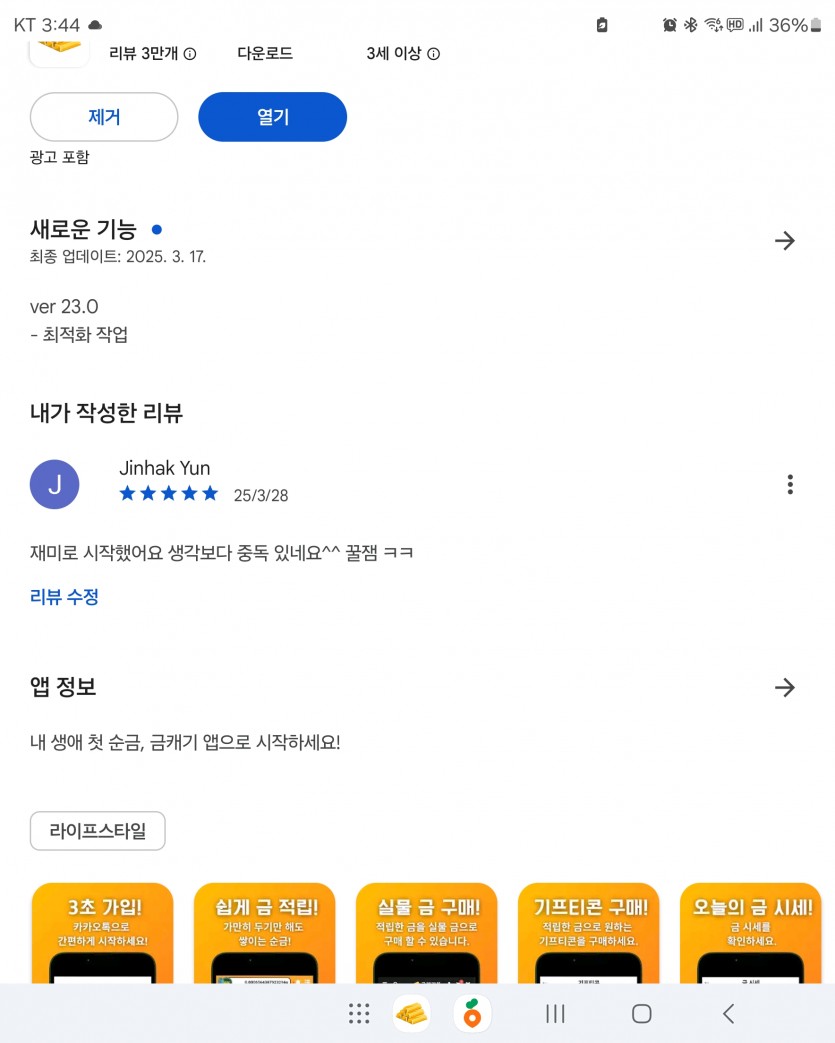
Task: Select the 라이프스타일 category chip
Action: [x=98, y=831]
